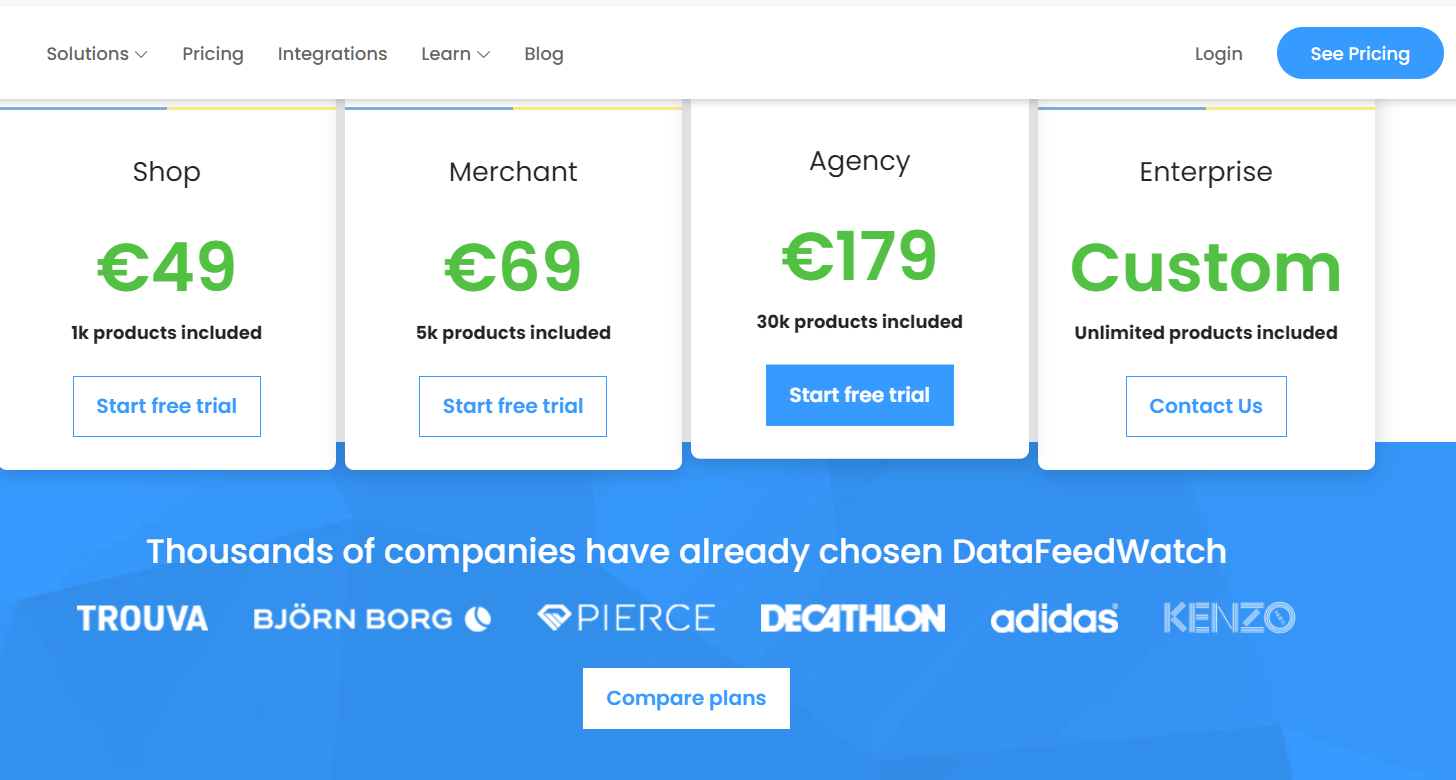Select the Enterprise Custom plan card heading

pyautogui.click(x=1206, y=172)
